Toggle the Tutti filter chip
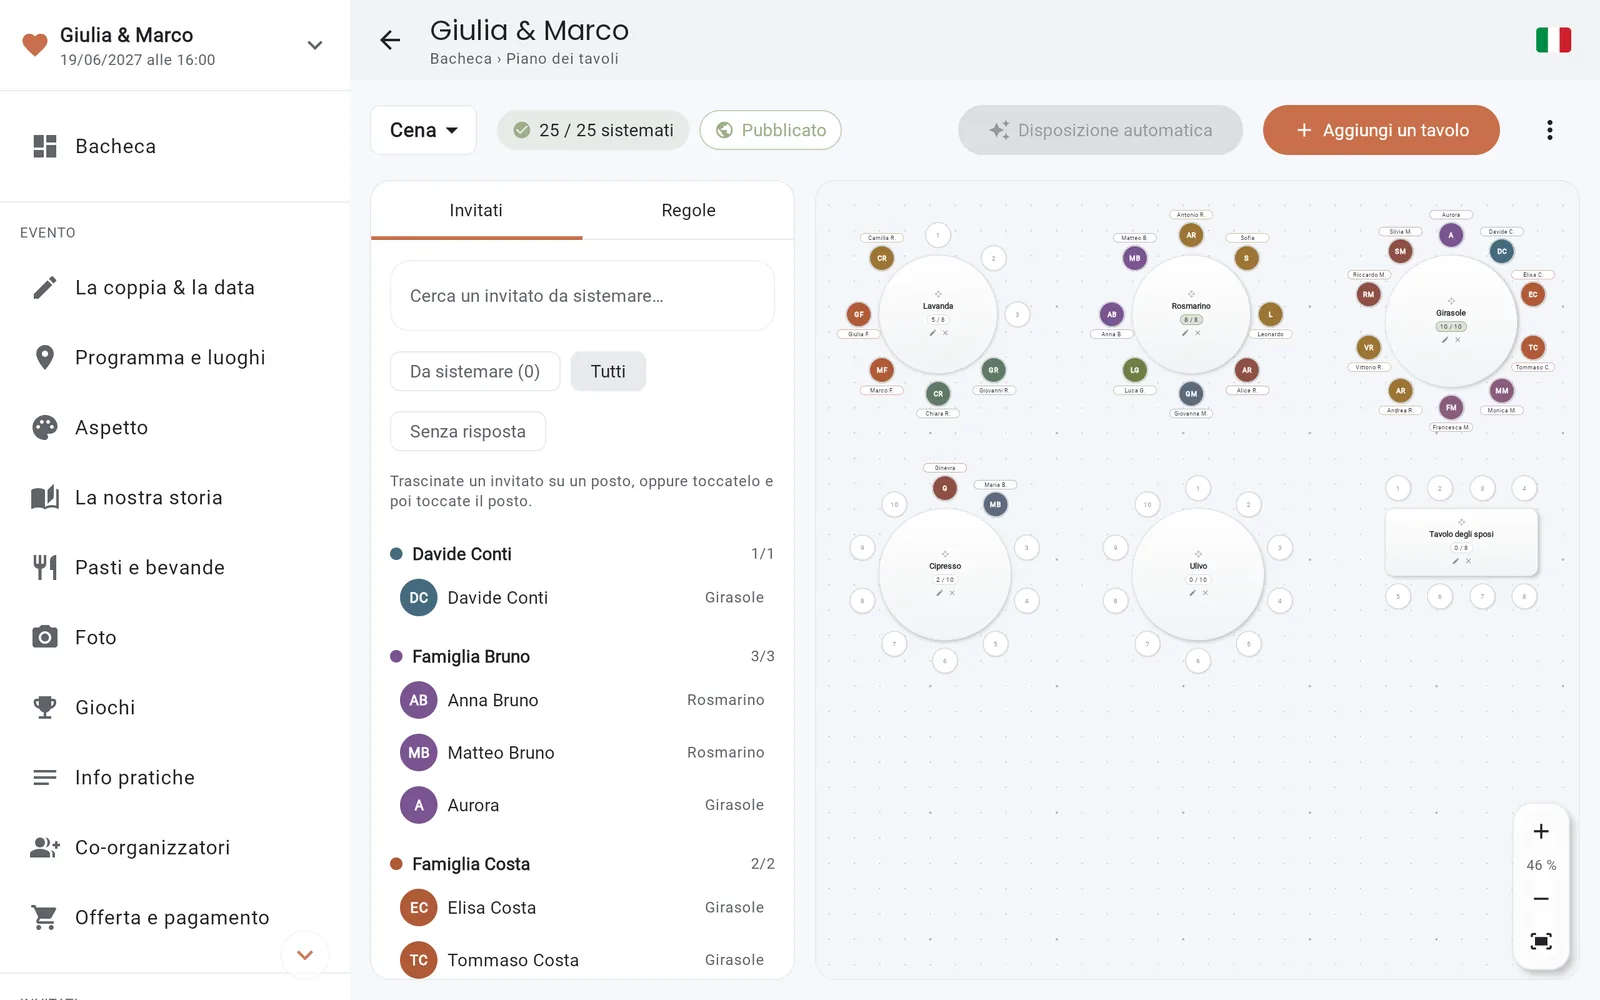This screenshot has width=1600, height=1000. pyautogui.click(x=608, y=371)
